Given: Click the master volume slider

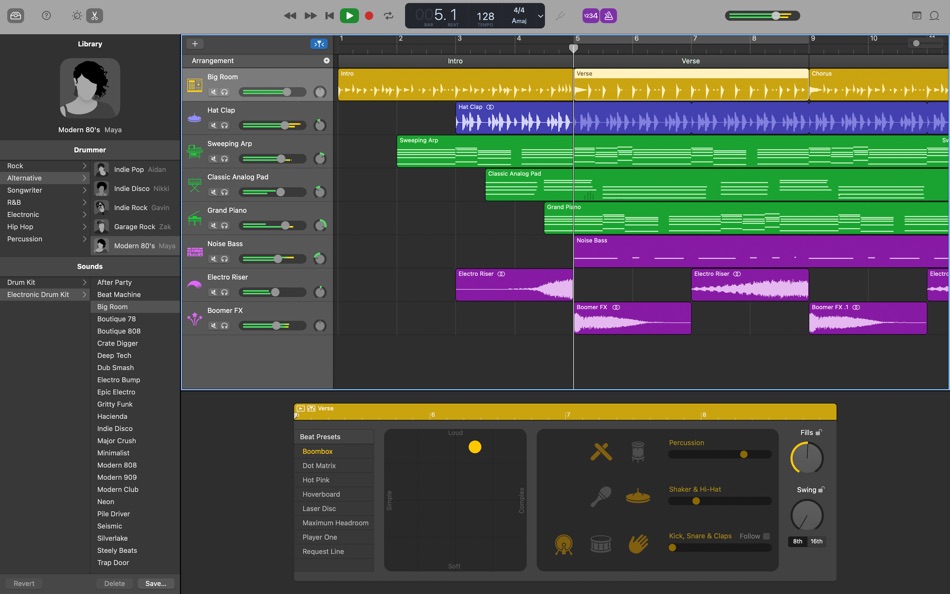Looking at the screenshot, I should [775, 15].
